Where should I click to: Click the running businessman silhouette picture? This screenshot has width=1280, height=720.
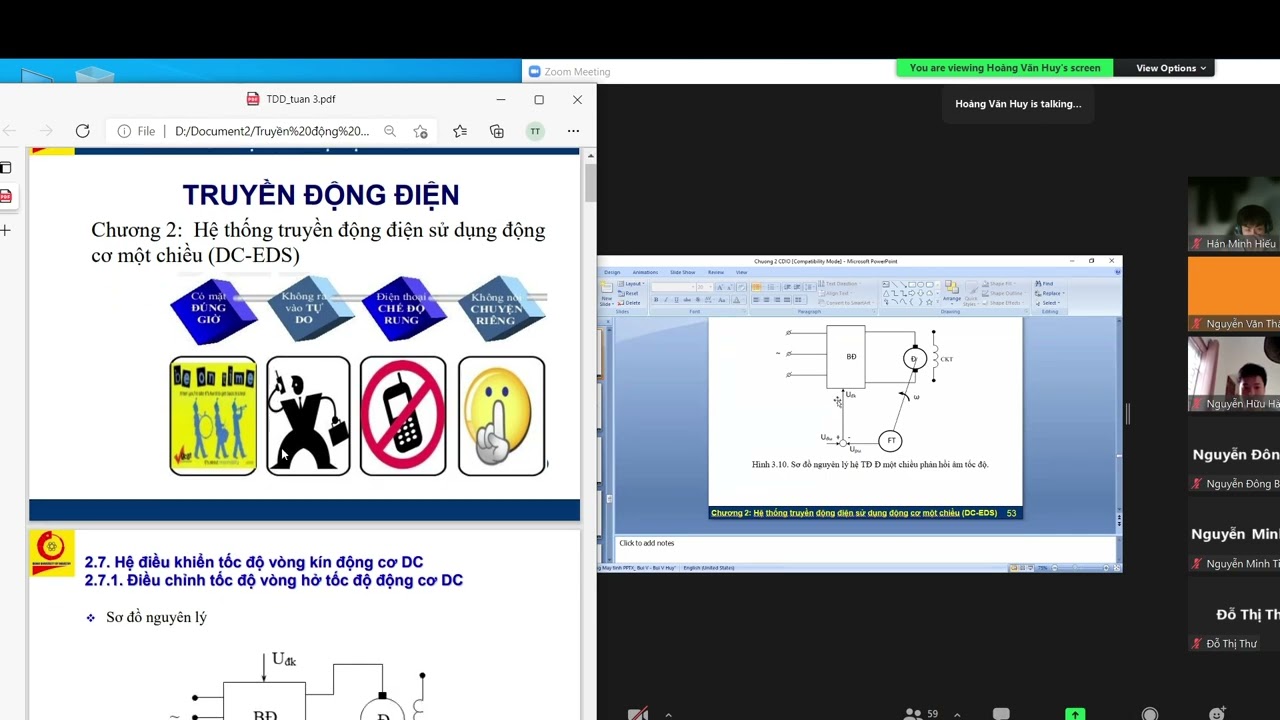click(x=308, y=415)
